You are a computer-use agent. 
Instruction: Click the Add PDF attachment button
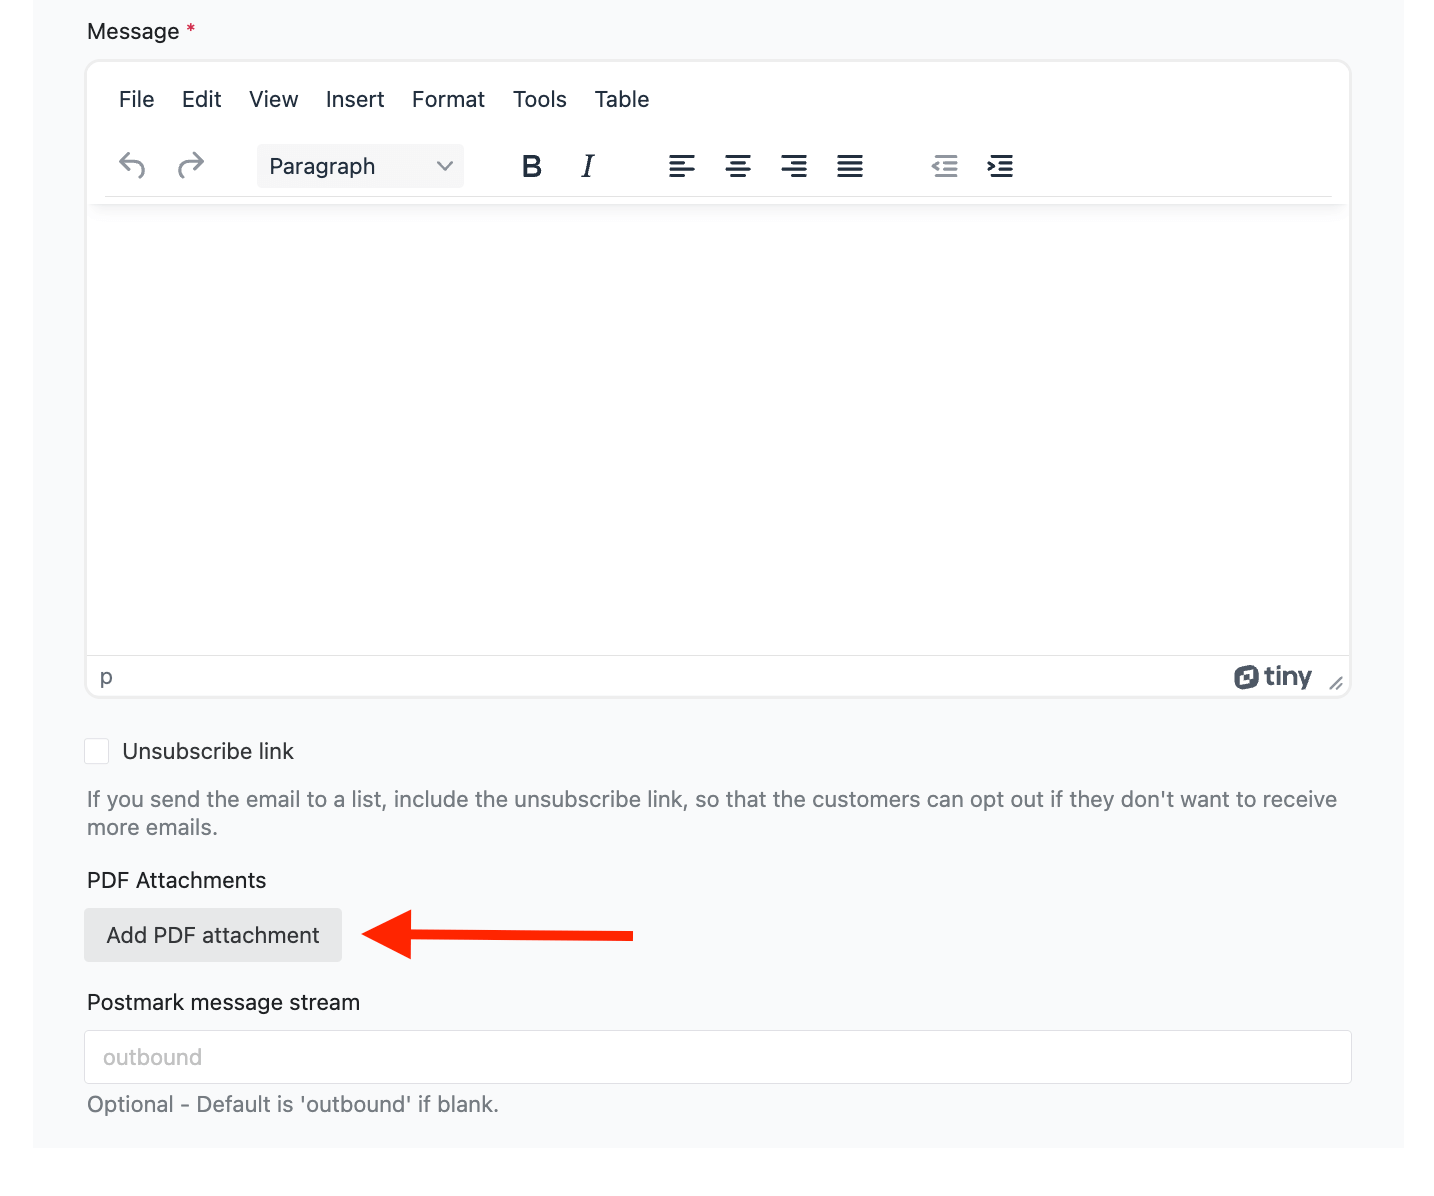(x=213, y=935)
